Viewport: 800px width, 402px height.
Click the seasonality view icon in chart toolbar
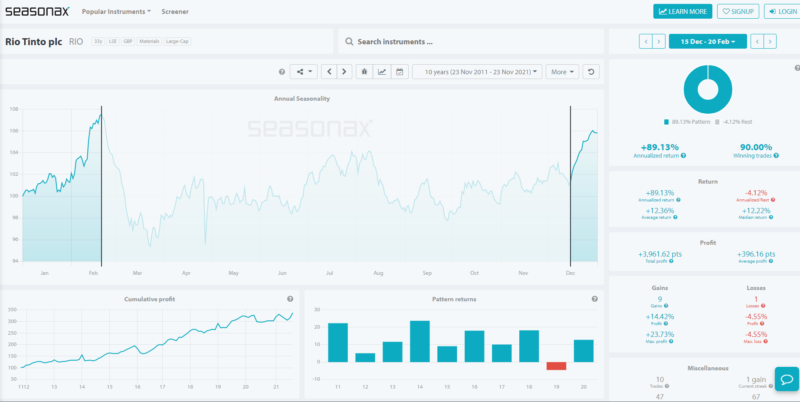pos(365,72)
